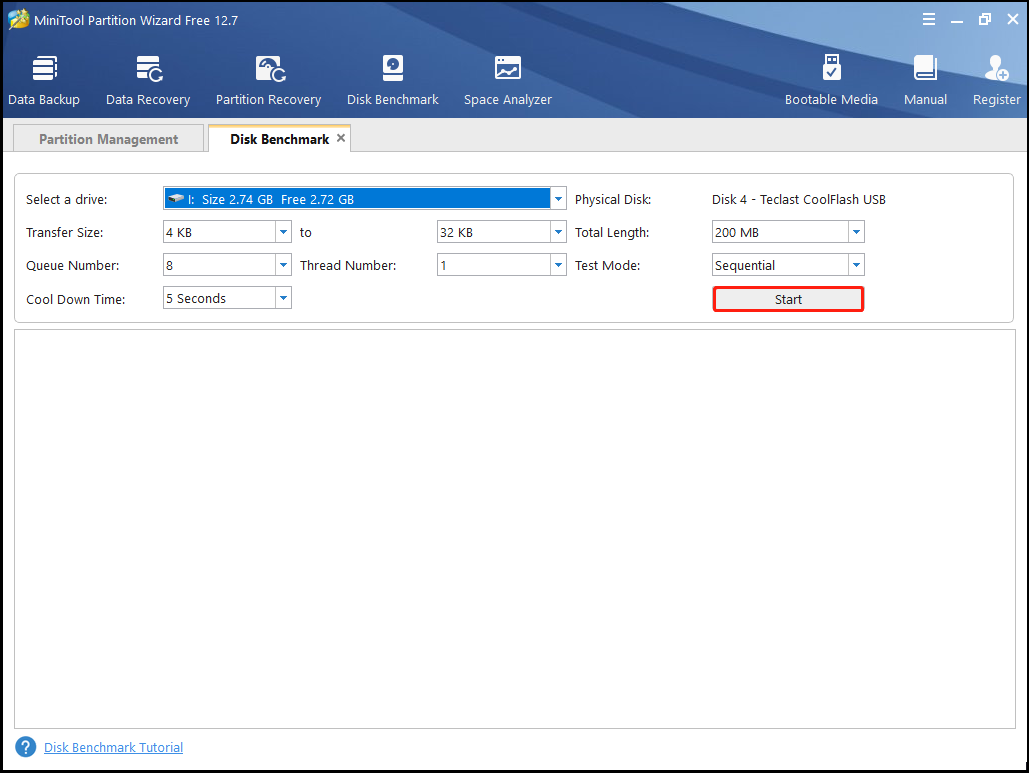Click the selected drive I: entry
The height and width of the screenshot is (773, 1029).
click(357, 199)
